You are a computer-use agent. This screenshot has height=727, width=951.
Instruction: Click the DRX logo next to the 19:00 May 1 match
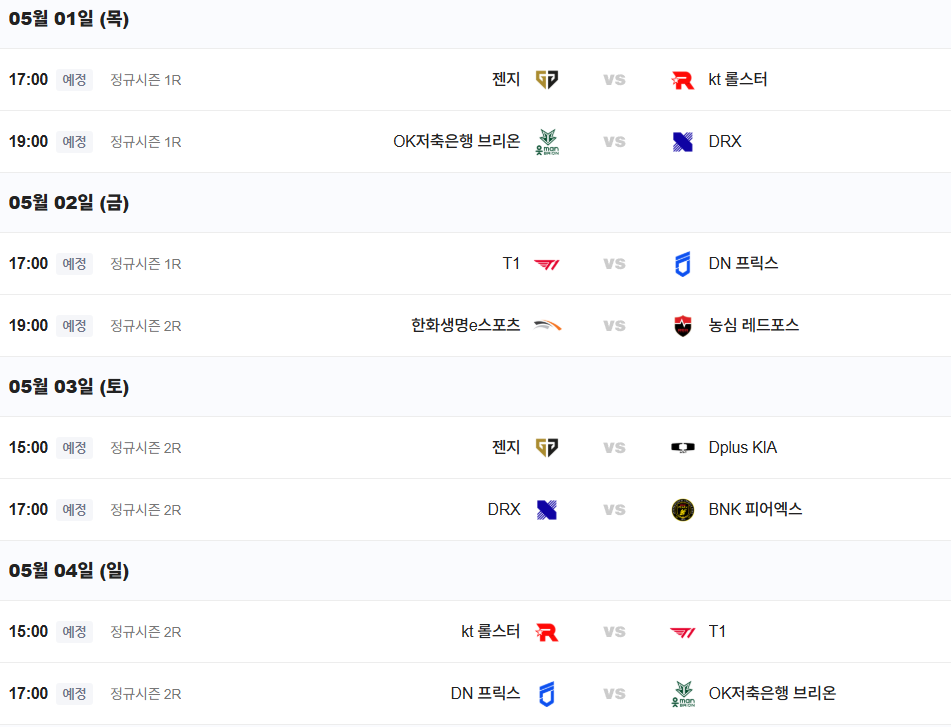(683, 142)
